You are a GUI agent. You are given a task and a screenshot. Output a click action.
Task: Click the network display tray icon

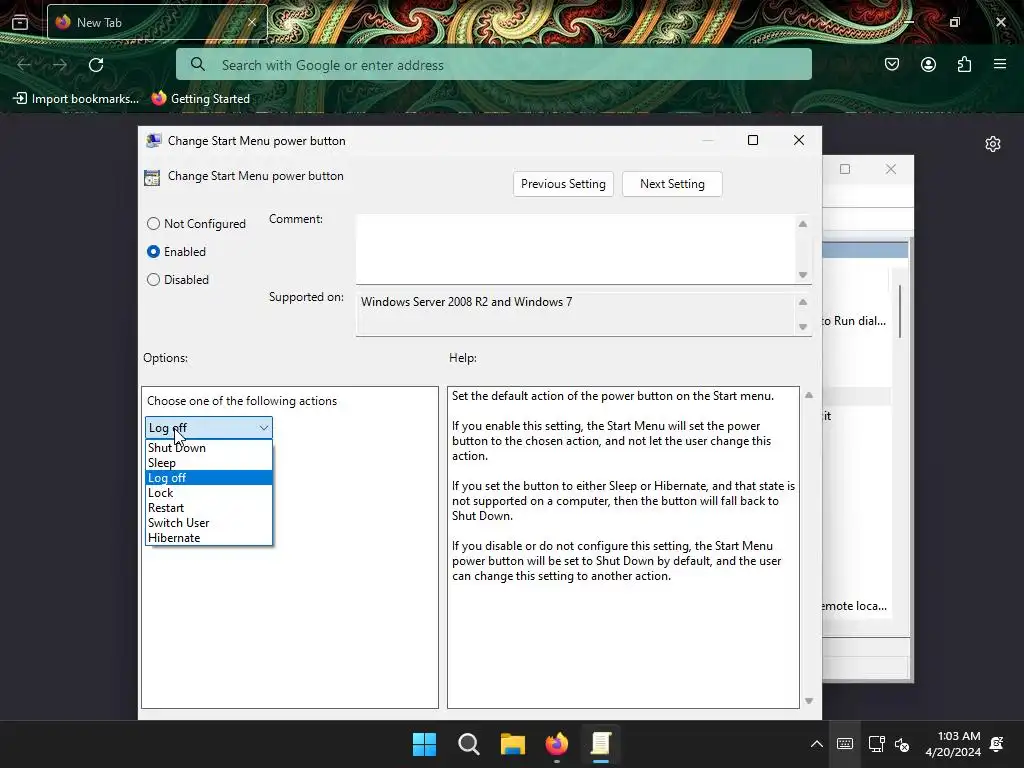pos(876,744)
